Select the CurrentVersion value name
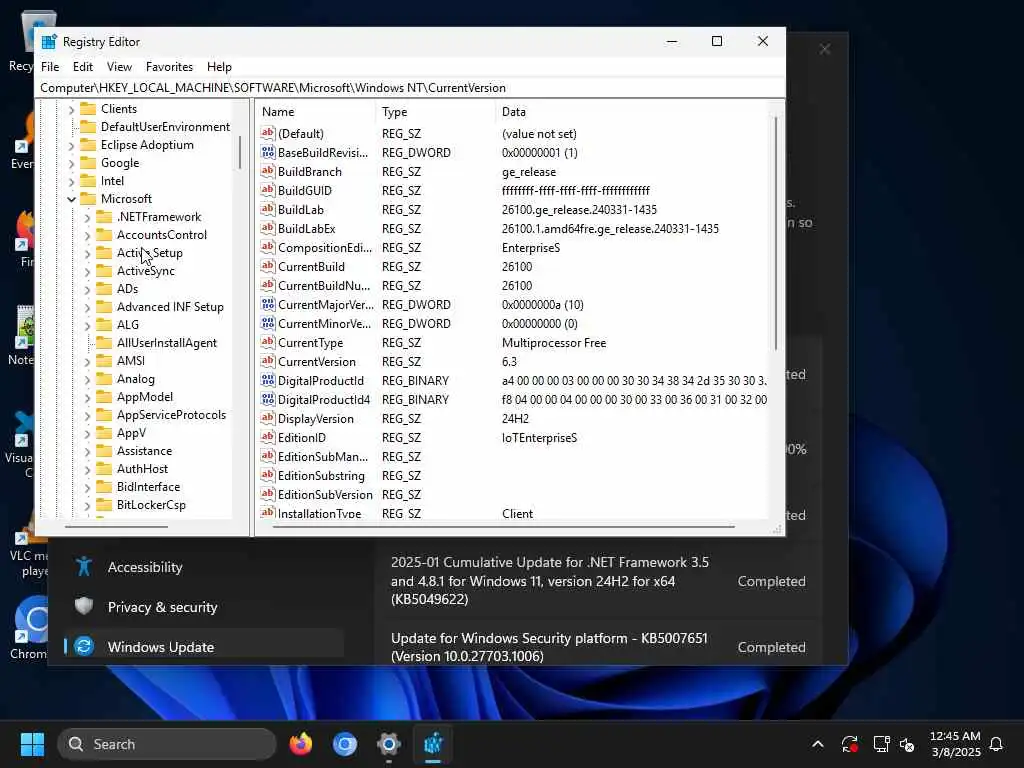1024x768 pixels. pyautogui.click(x=317, y=362)
